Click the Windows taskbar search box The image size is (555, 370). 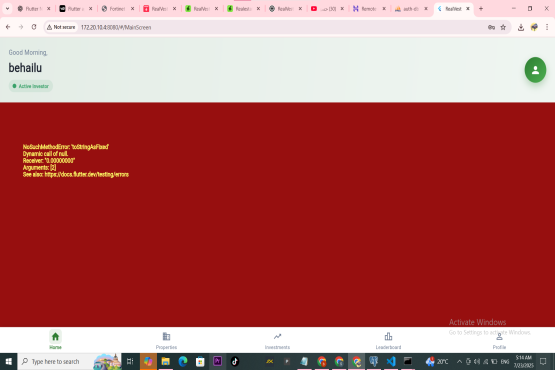click(x=69, y=362)
